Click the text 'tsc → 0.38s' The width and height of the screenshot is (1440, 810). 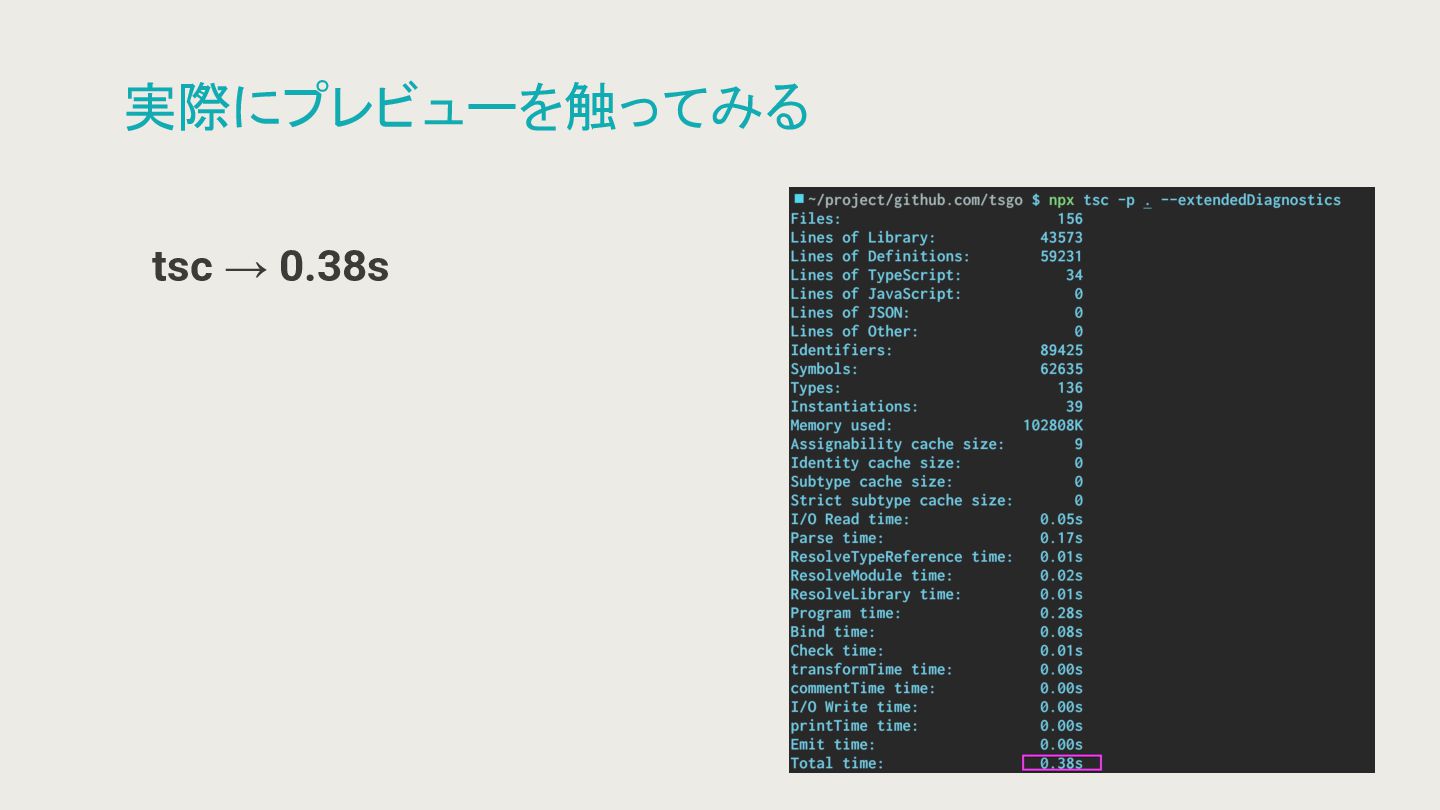pyautogui.click(x=270, y=266)
